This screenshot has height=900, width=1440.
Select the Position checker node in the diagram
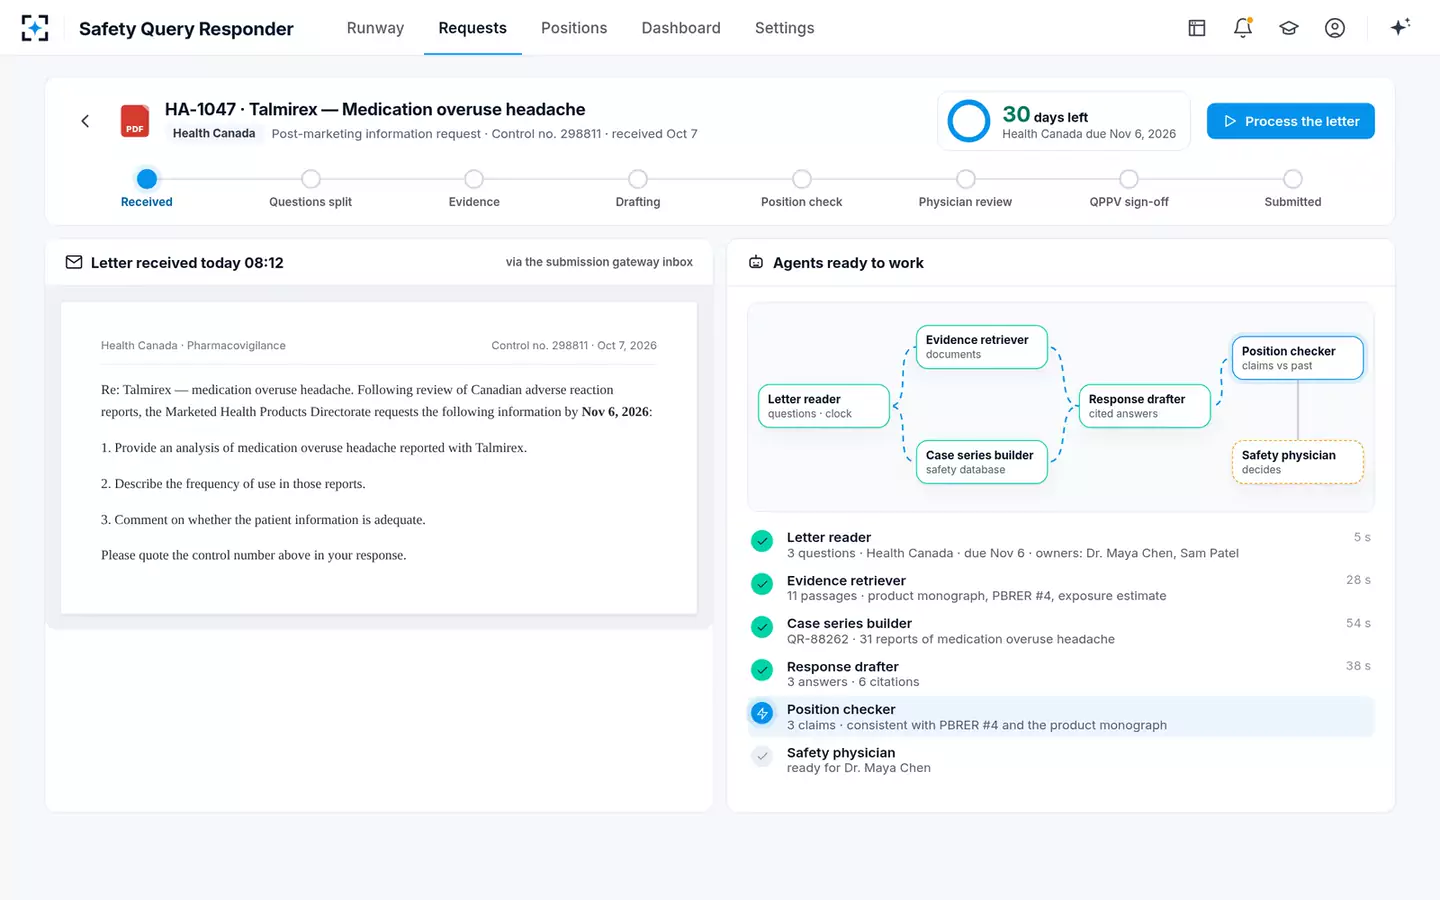(1298, 358)
